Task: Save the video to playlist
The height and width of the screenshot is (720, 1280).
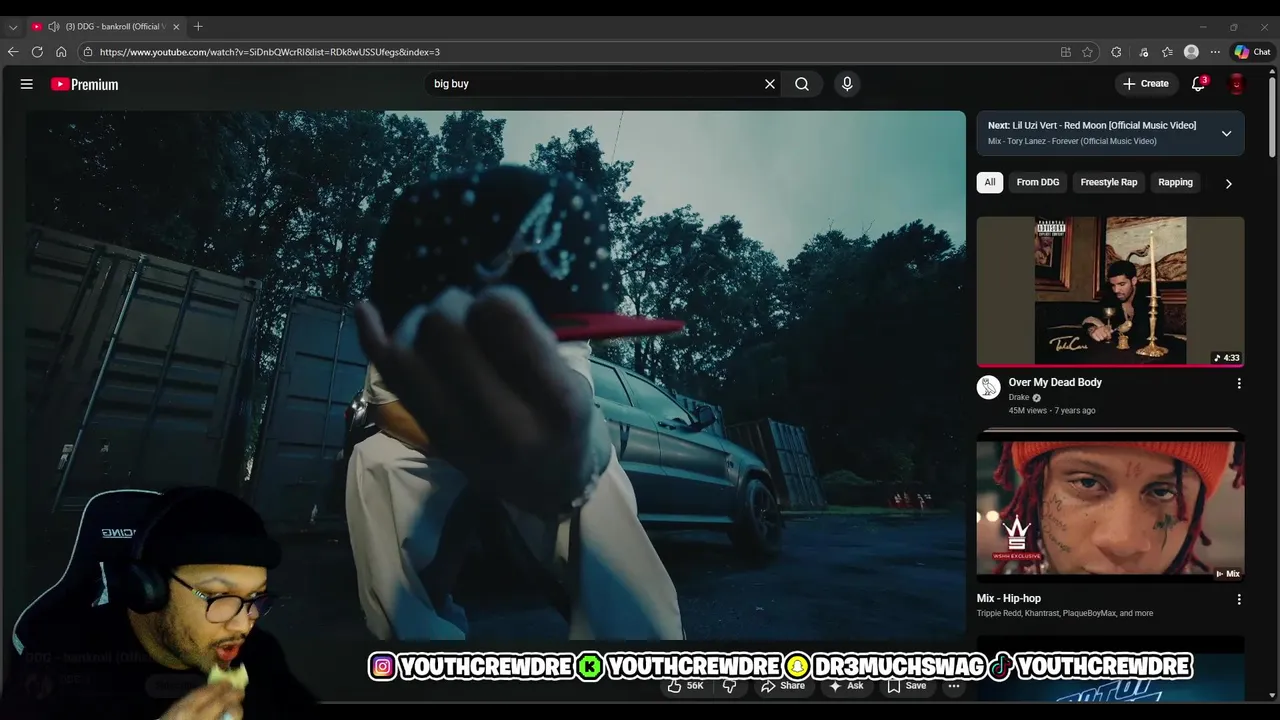Action: [907, 686]
